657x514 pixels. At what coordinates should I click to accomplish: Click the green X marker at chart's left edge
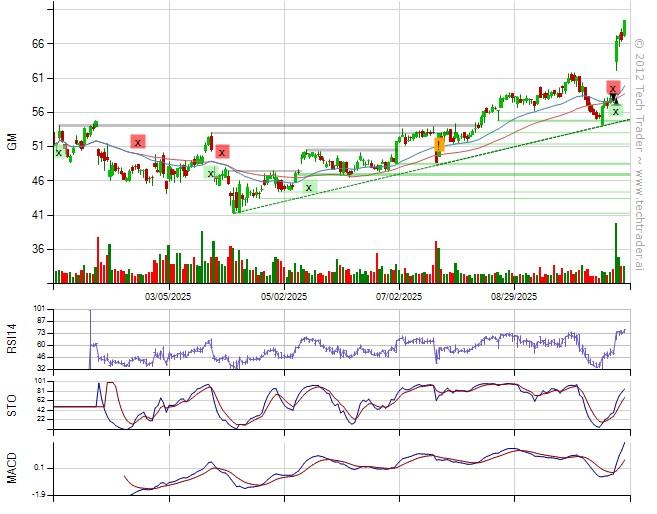(x=59, y=152)
